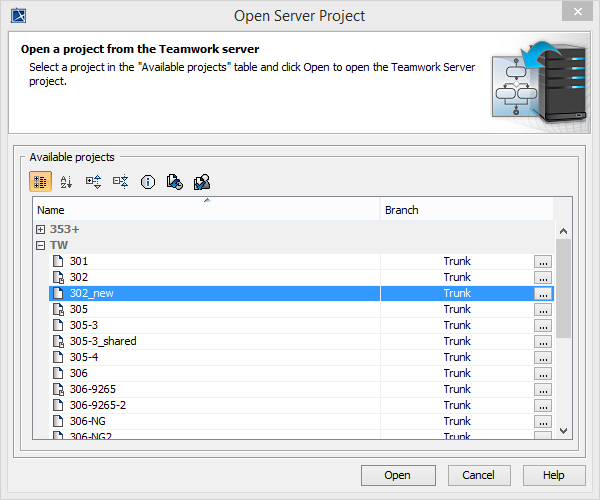Toggle the category view mode icon
This screenshot has width=600, height=500.
click(40, 182)
